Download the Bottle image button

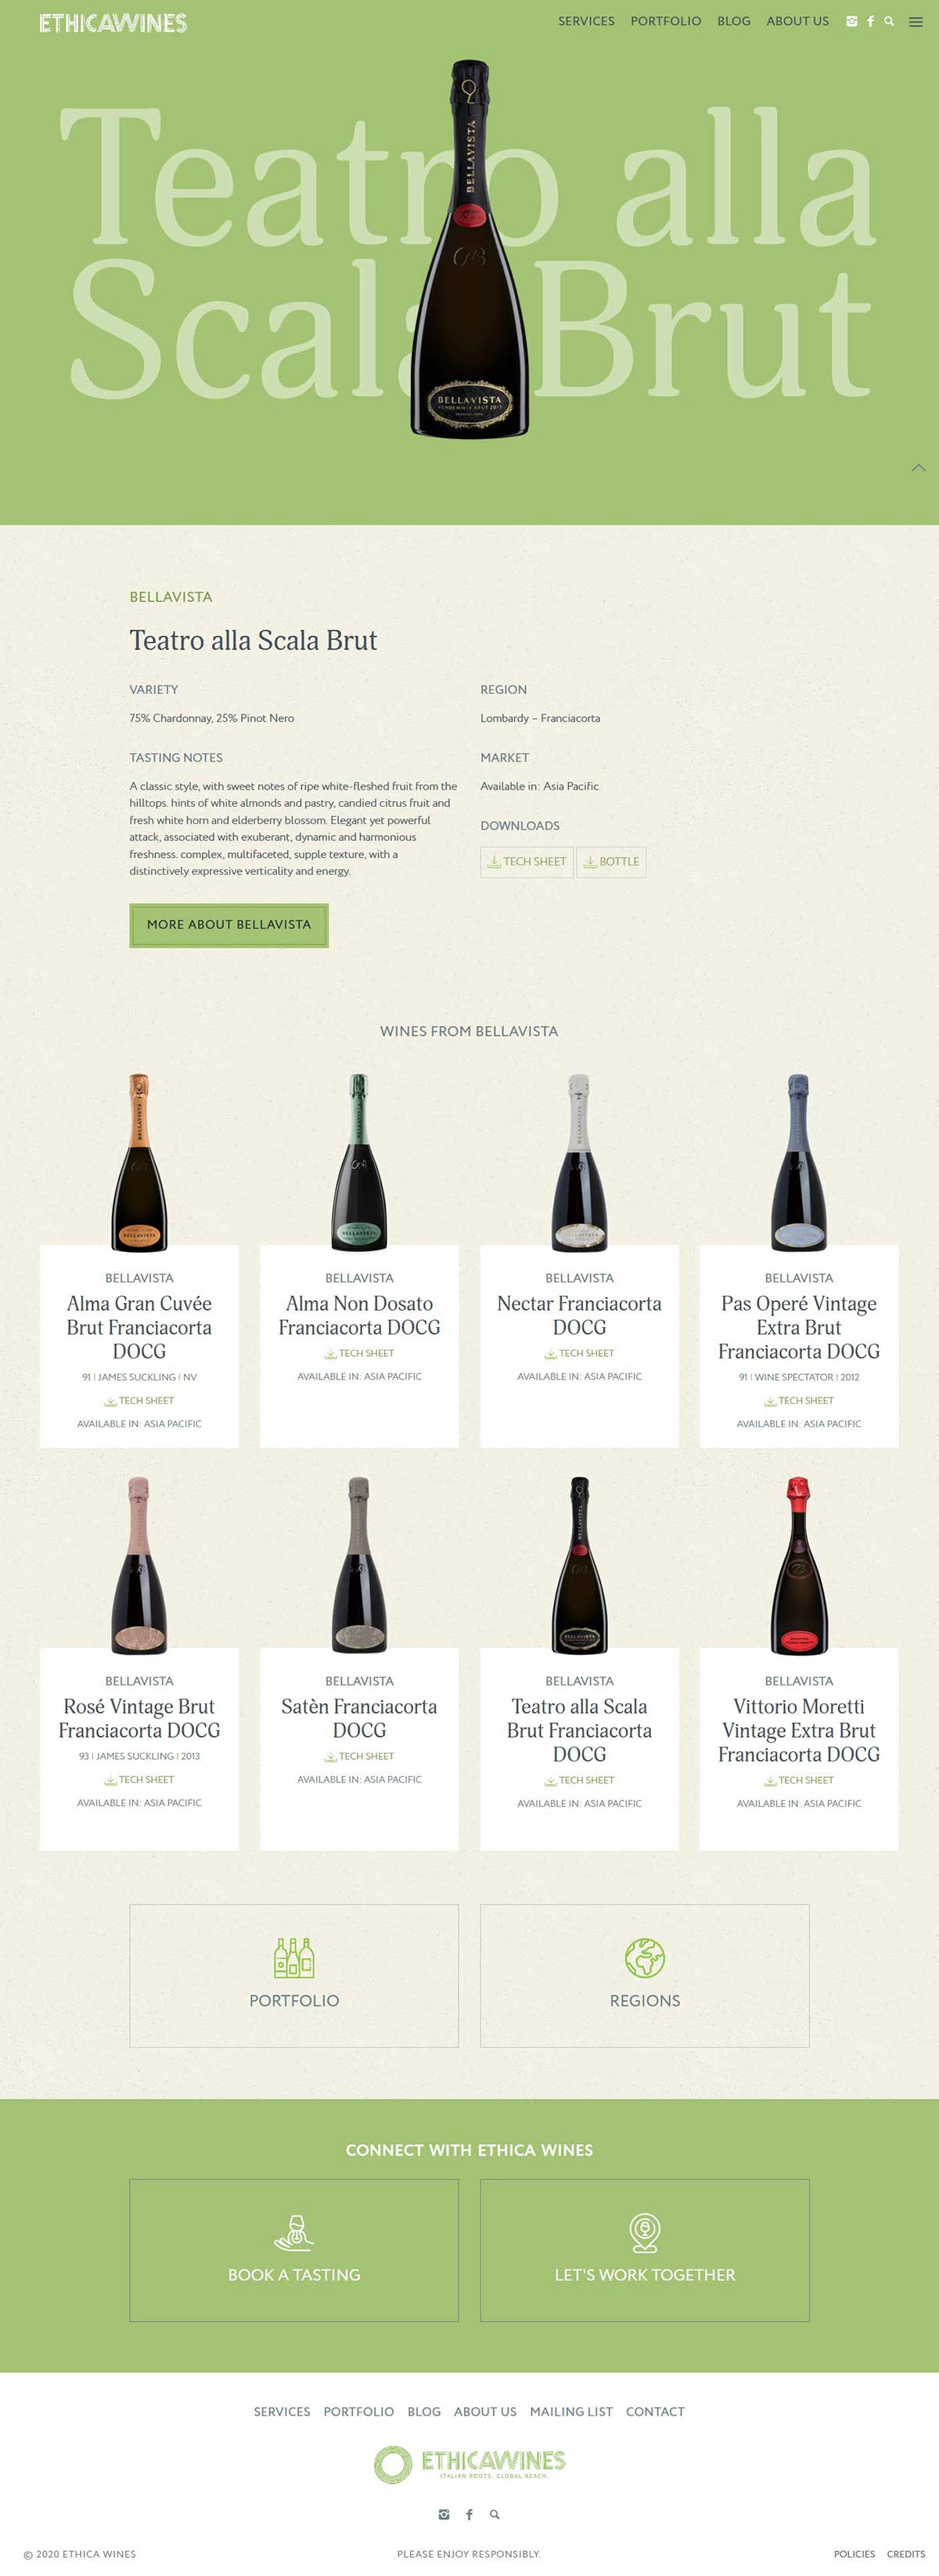[x=611, y=862]
